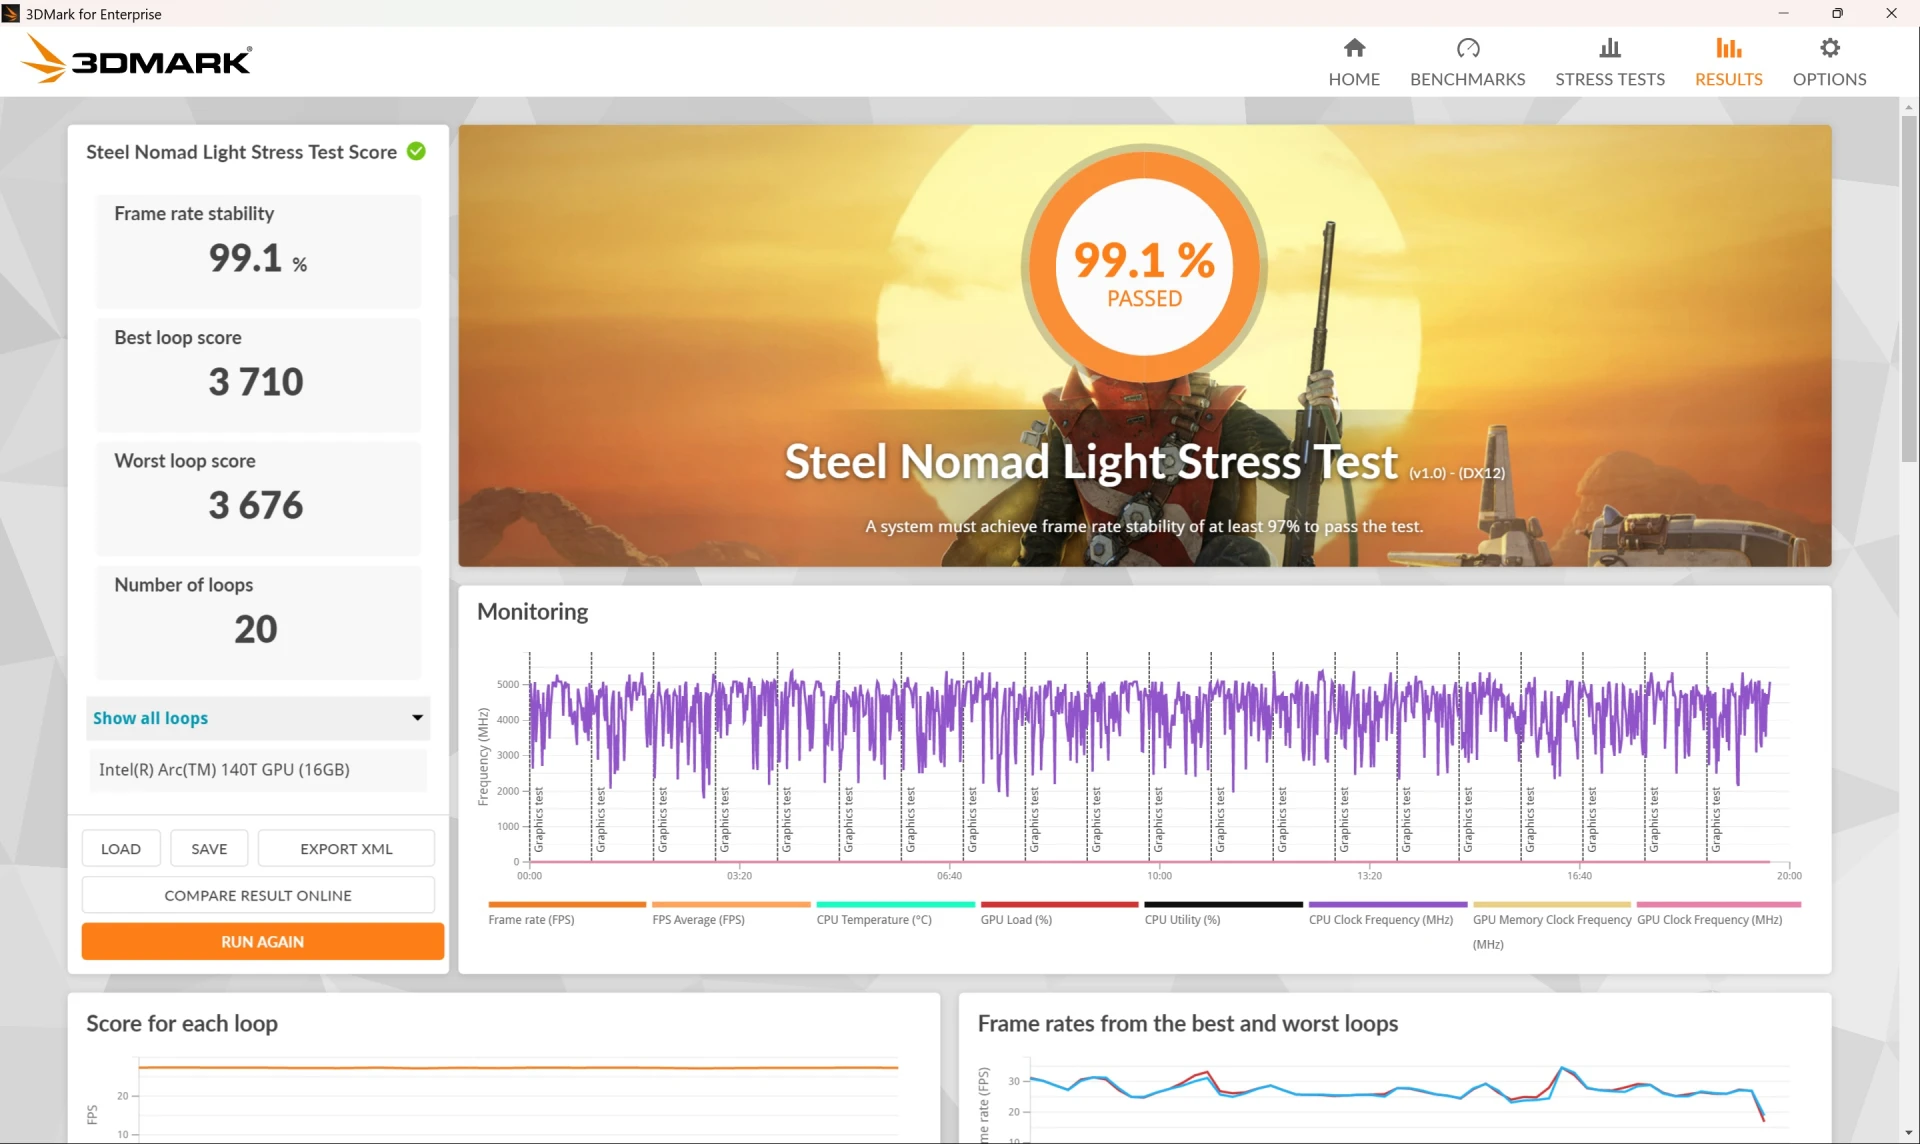Image resolution: width=1920 pixels, height=1144 pixels.
Task: Click the 13:20 timeline label
Action: coord(1369,876)
